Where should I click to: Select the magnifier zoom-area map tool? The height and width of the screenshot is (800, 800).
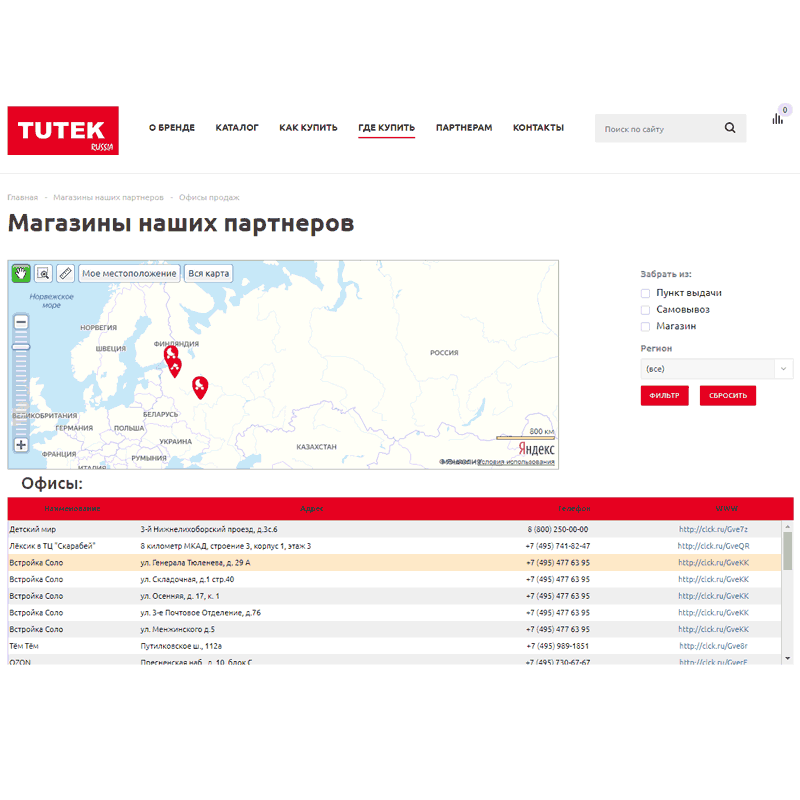click(x=43, y=273)
